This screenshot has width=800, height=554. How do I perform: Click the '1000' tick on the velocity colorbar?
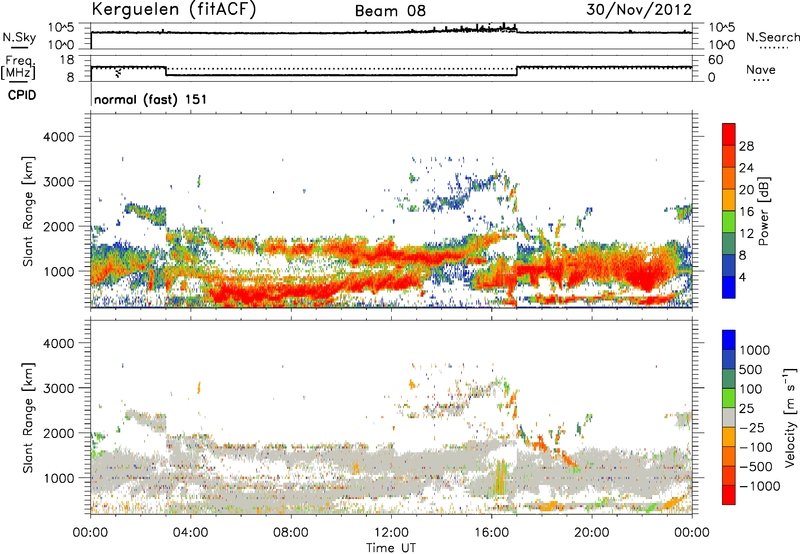pyautogui.click(x=755, y=350)
